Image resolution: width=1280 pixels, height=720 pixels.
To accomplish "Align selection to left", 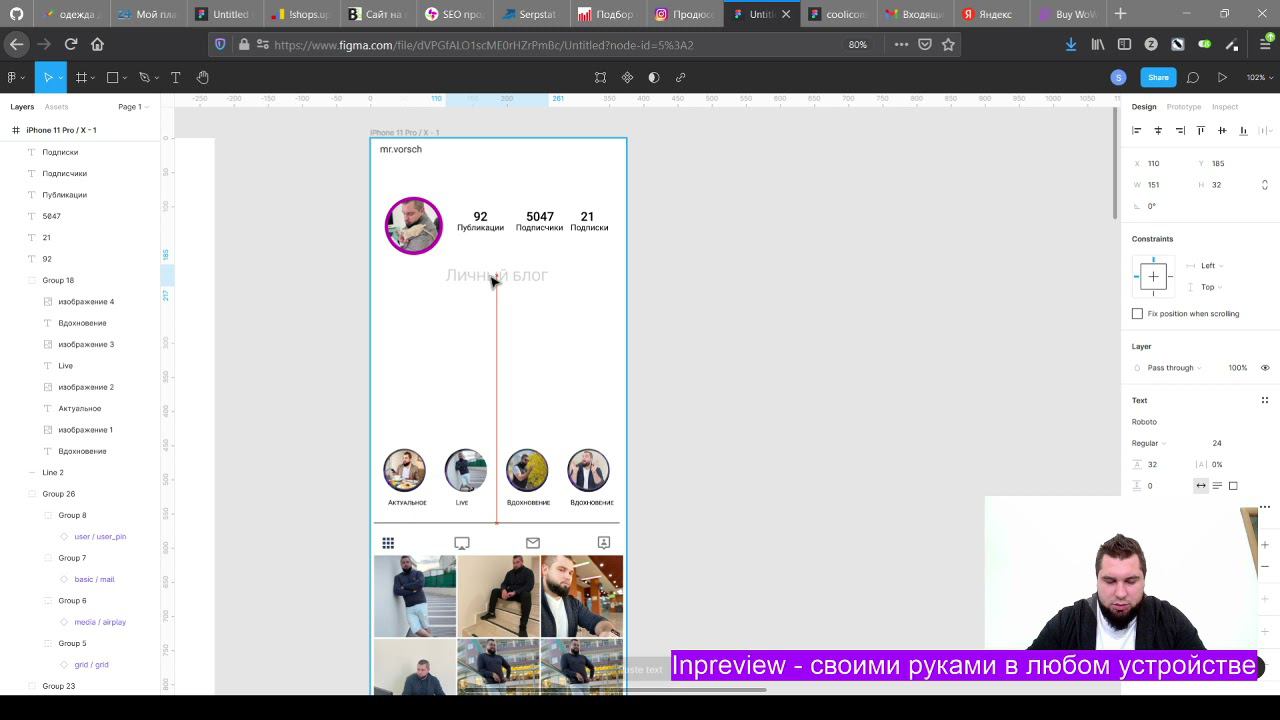I will [x=1137, y=130].
